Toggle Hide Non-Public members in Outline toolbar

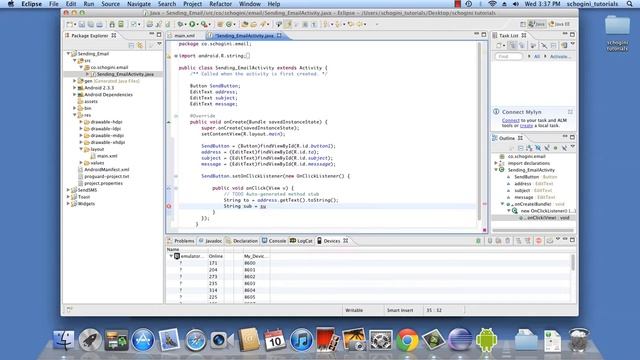[x=555, y=148]
